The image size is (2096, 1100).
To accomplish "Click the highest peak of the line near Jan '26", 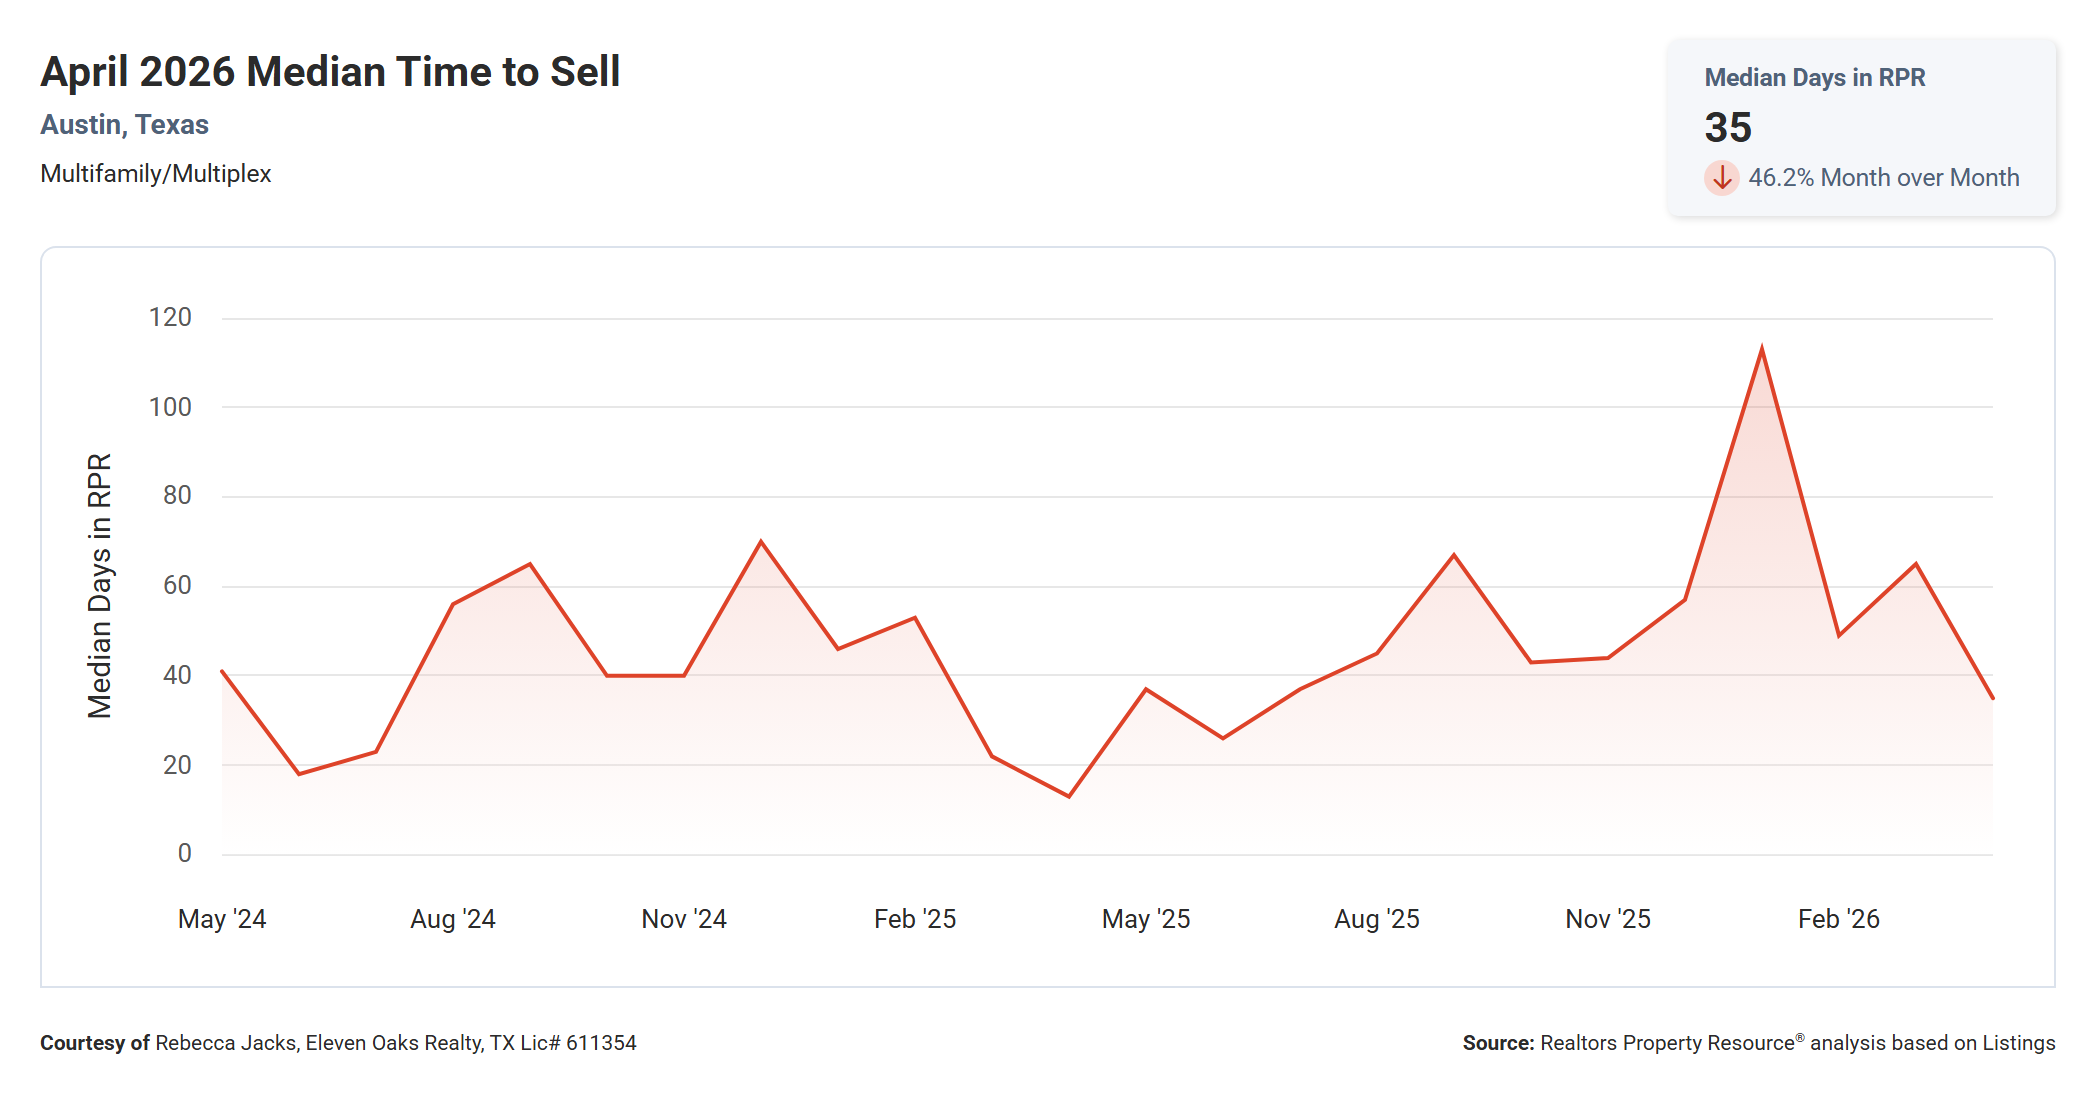I will coord(1762,349).
